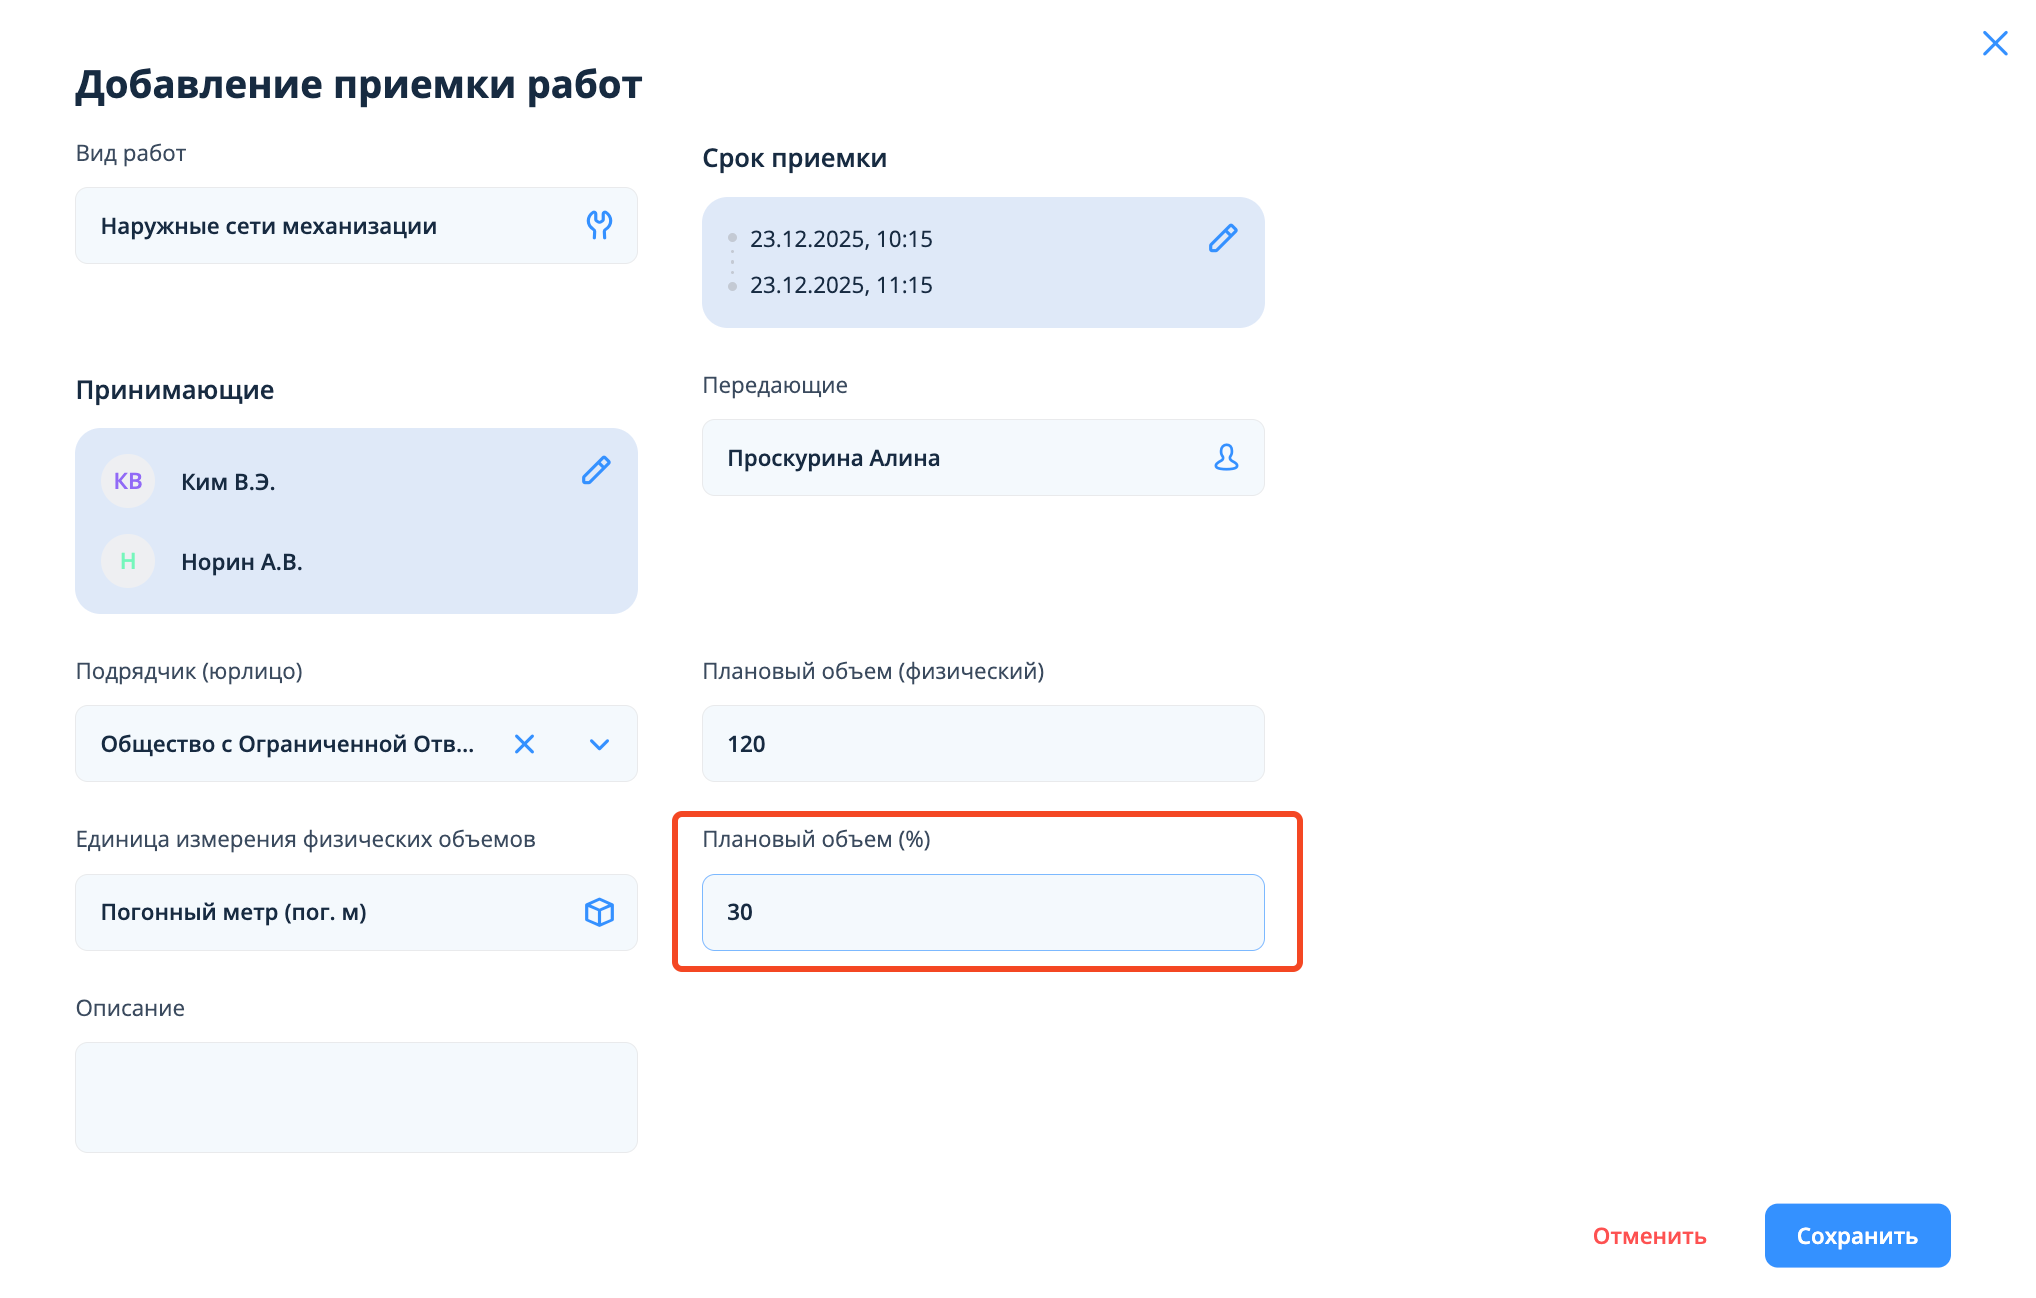Viewport: 2036px width, 1298px height.
Task: Click the start date 23.12.2025, 10:15
Action: pos(841,239)
